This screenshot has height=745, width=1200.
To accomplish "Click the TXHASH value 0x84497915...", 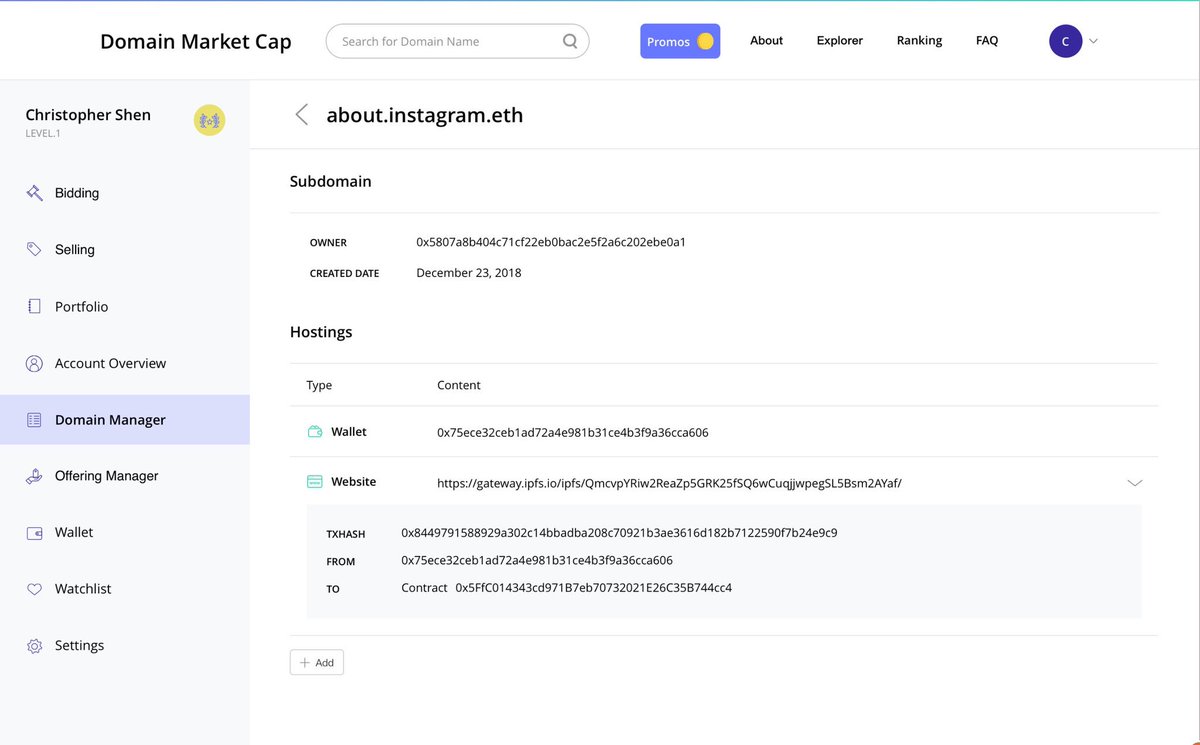I will [x=619, y=533].
